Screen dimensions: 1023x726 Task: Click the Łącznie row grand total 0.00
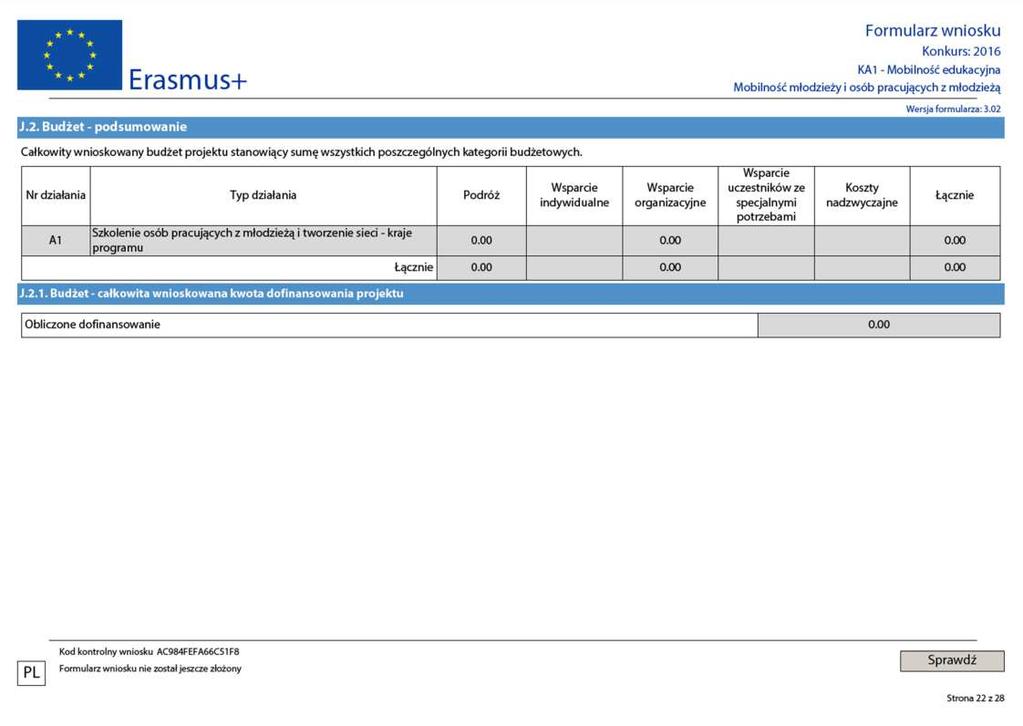(x=954, y=267)
